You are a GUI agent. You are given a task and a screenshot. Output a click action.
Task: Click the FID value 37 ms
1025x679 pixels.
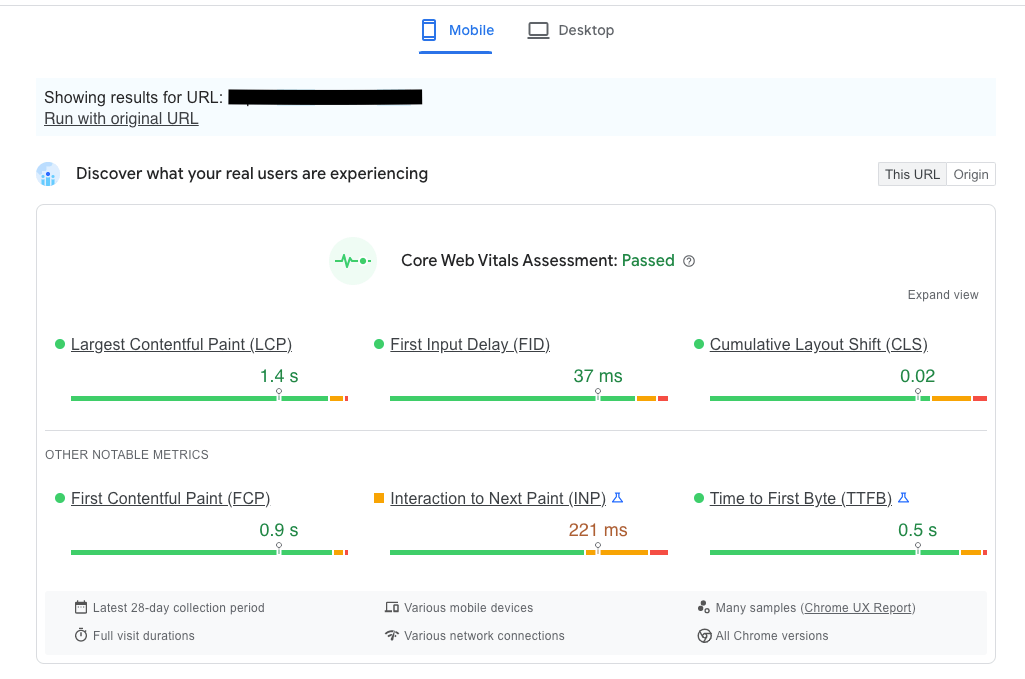pos(598,376)
